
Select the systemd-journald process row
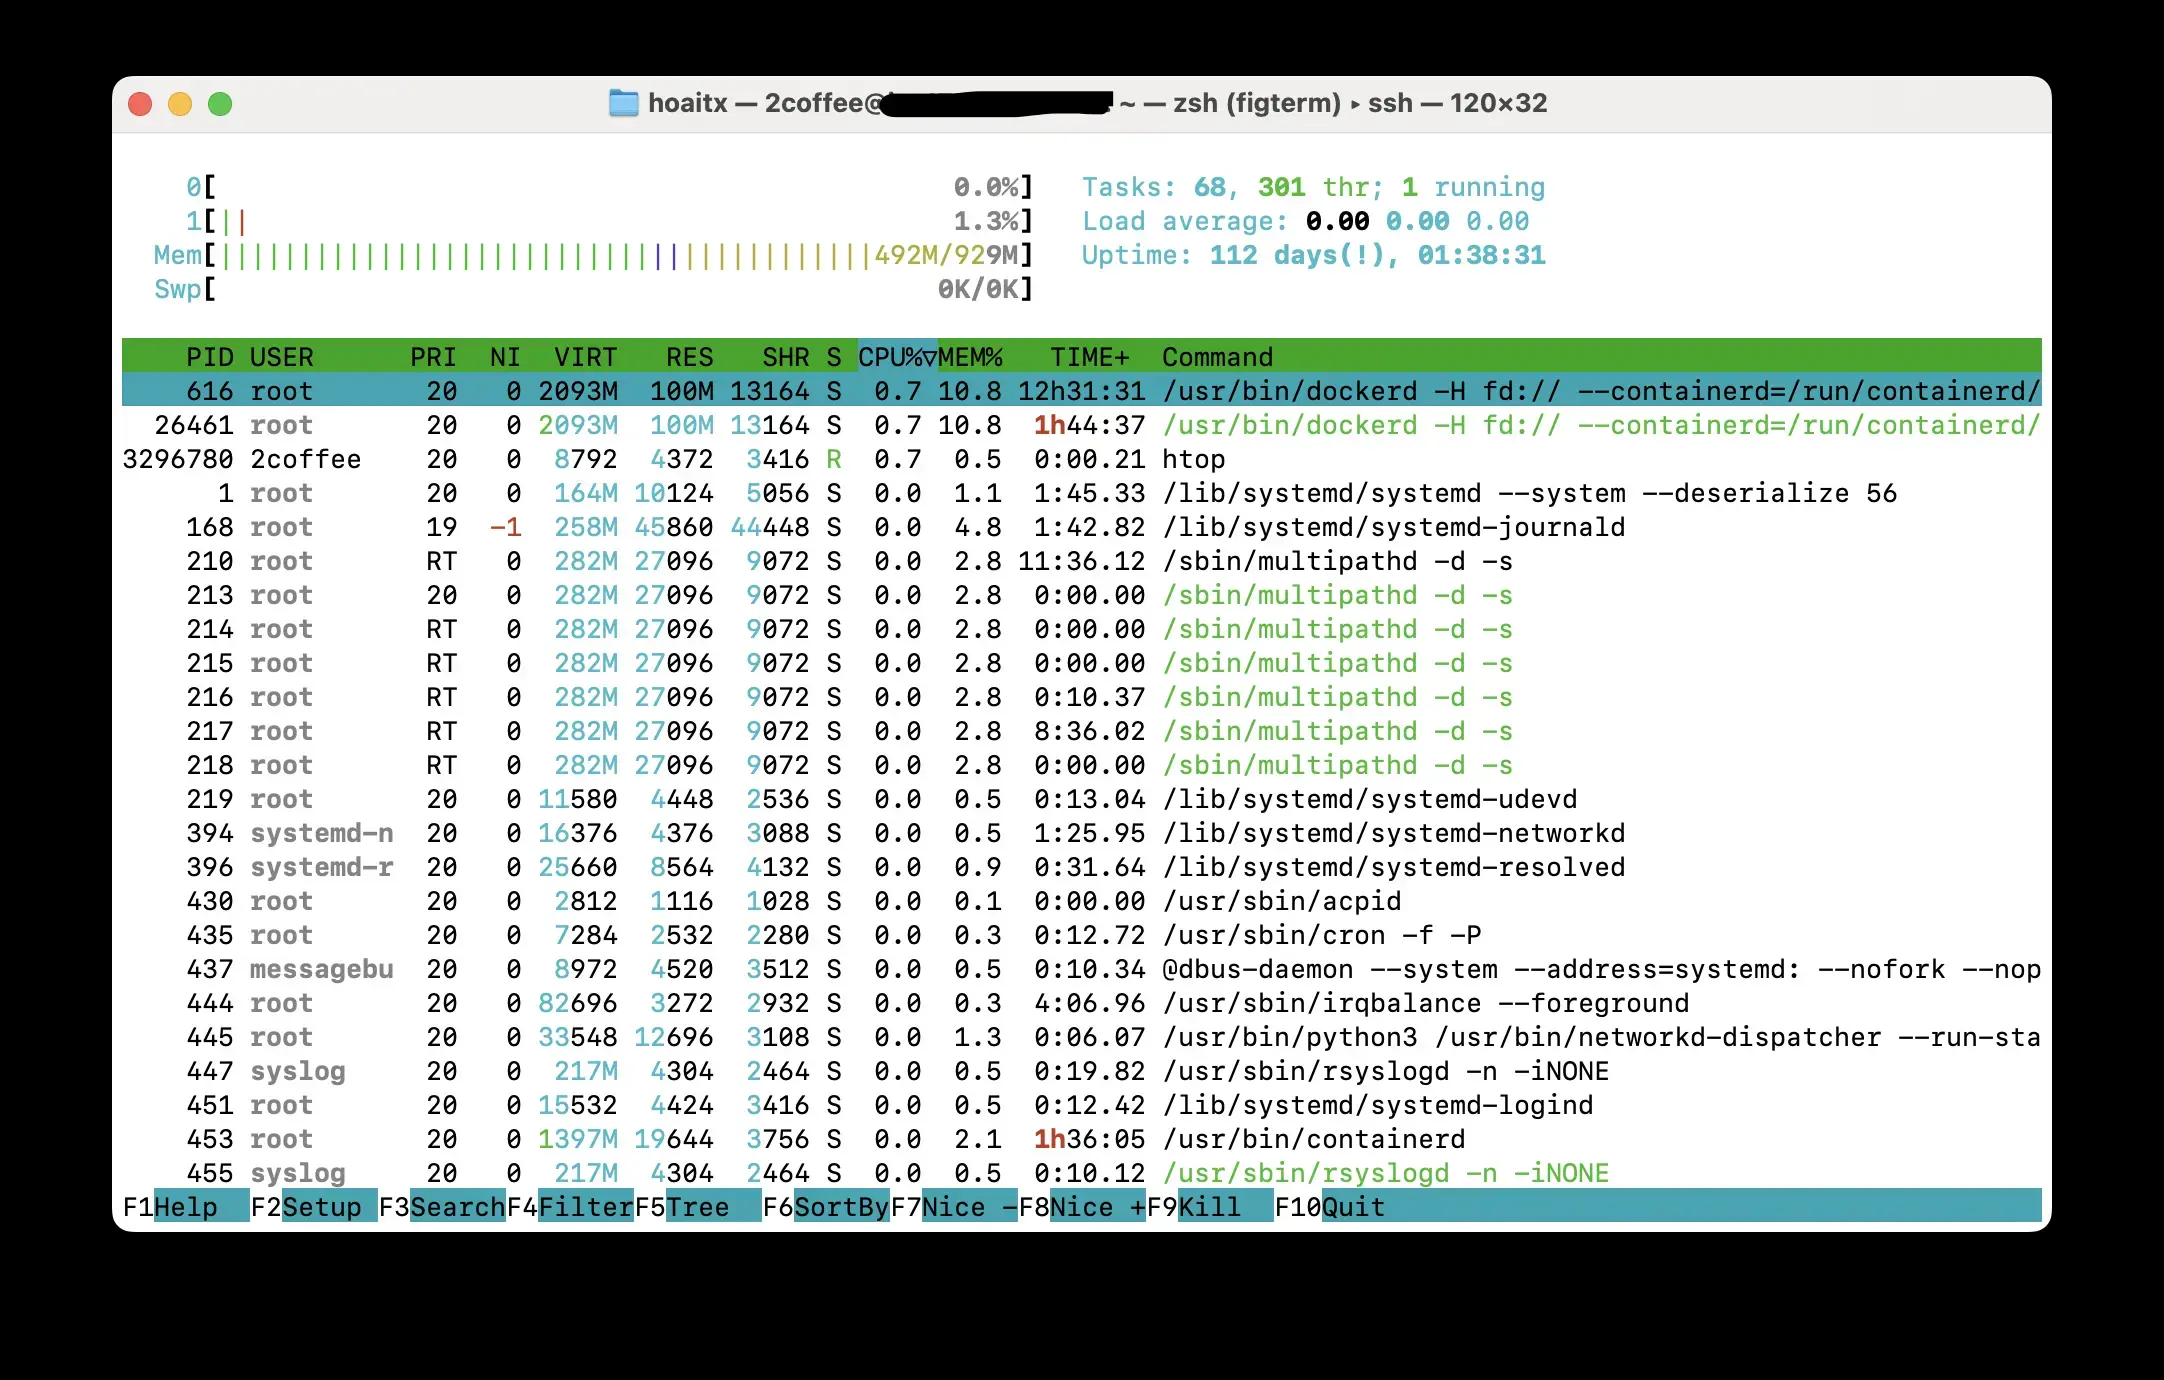click(1081, 527)
